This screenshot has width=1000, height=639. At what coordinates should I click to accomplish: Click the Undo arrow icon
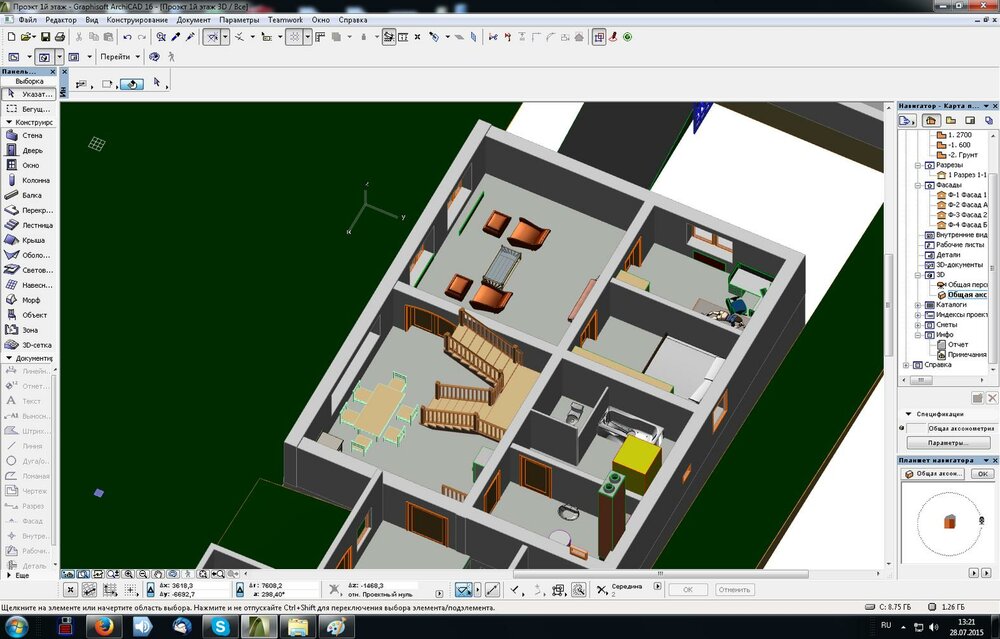[x=127, y=37]
